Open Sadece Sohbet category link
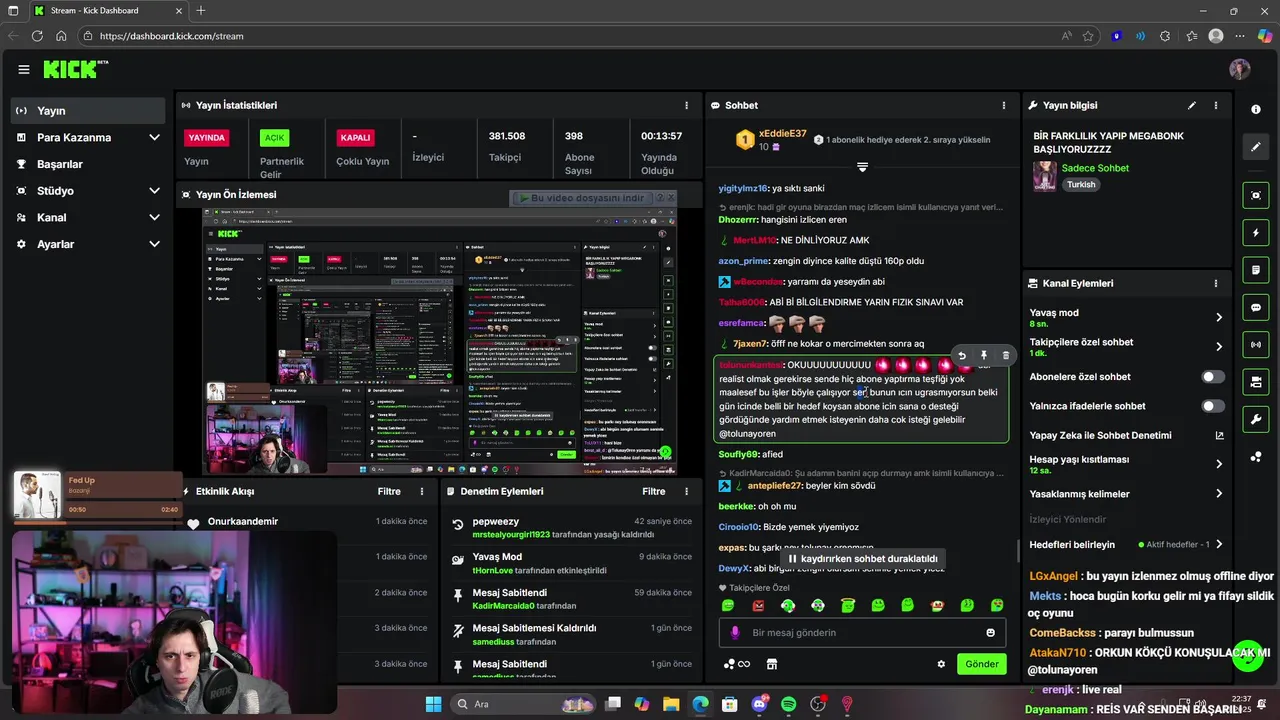This screenshot has width=1280, height=720. tap(1095, 168)
